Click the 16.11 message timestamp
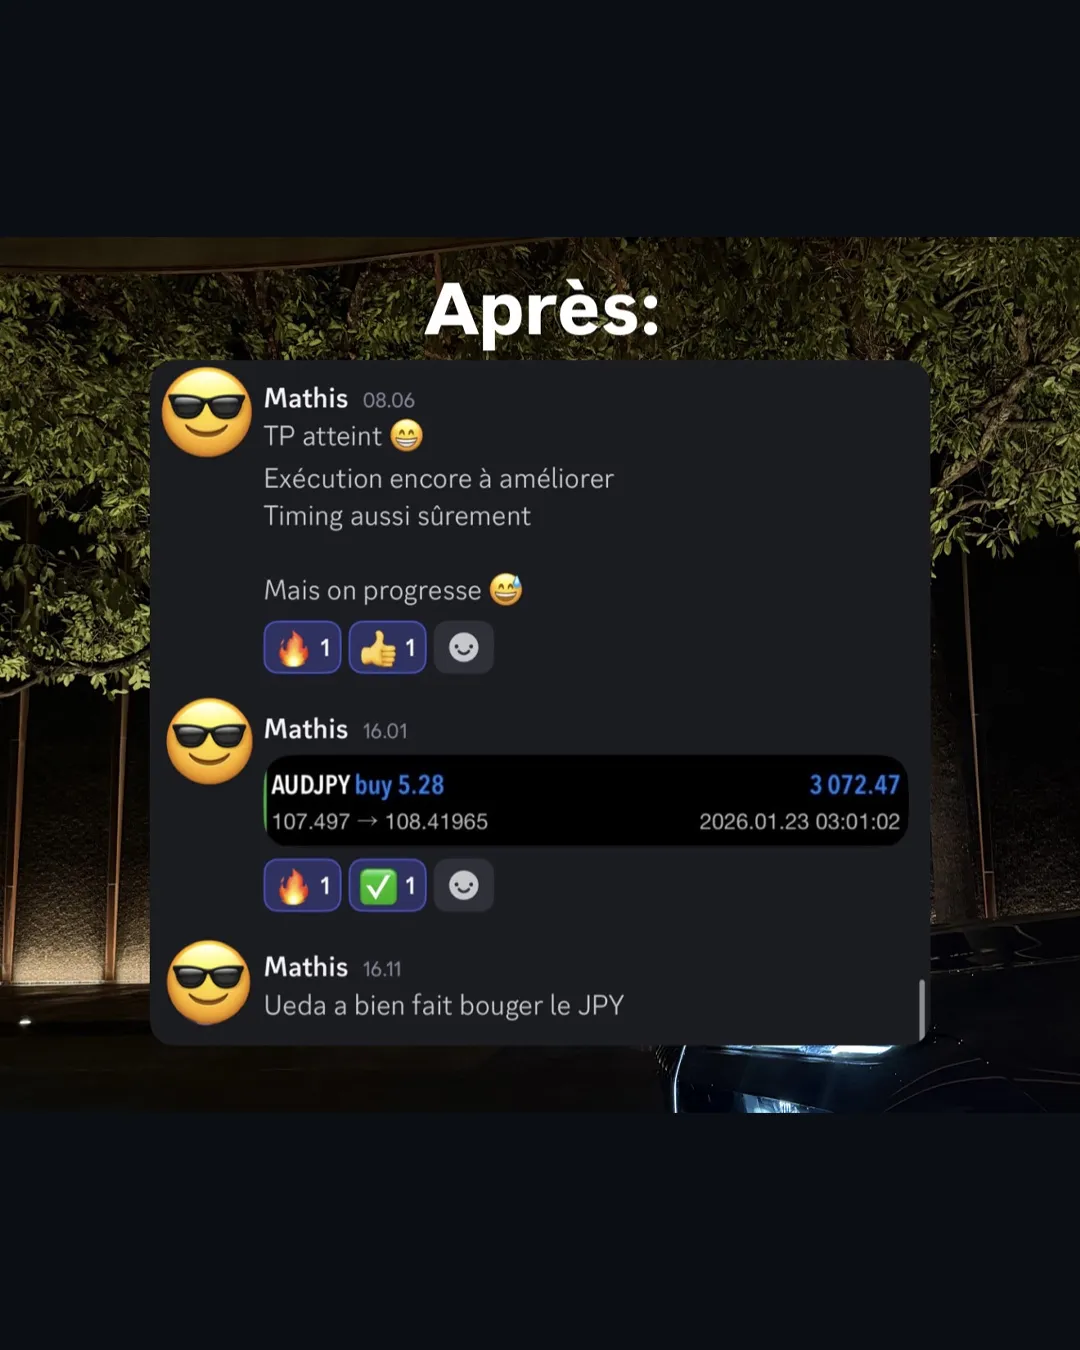 pos(382,969)
